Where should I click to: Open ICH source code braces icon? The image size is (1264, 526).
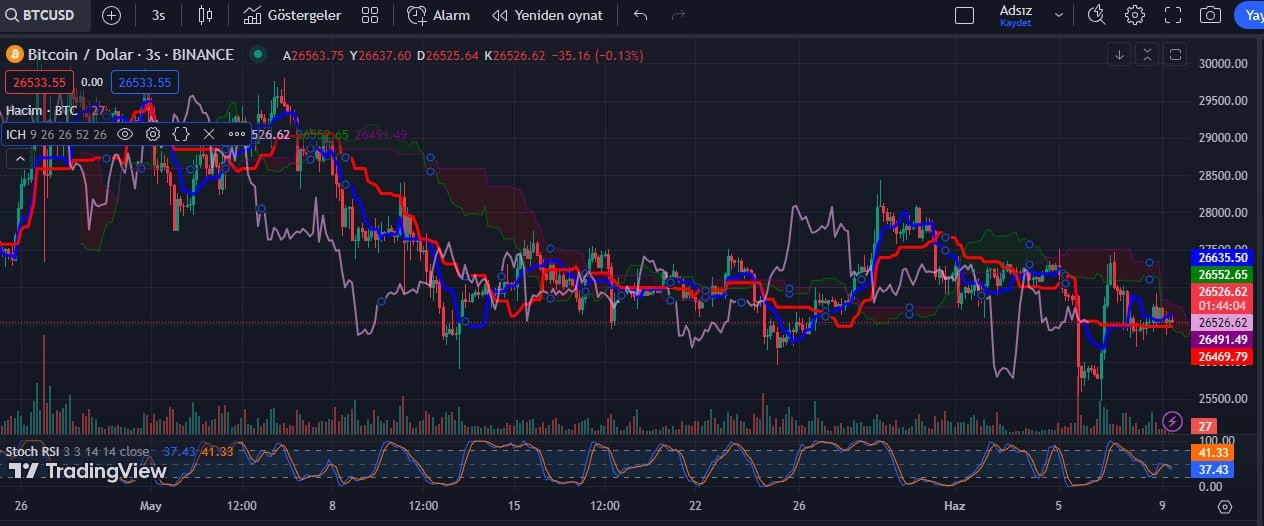point(181,133)
